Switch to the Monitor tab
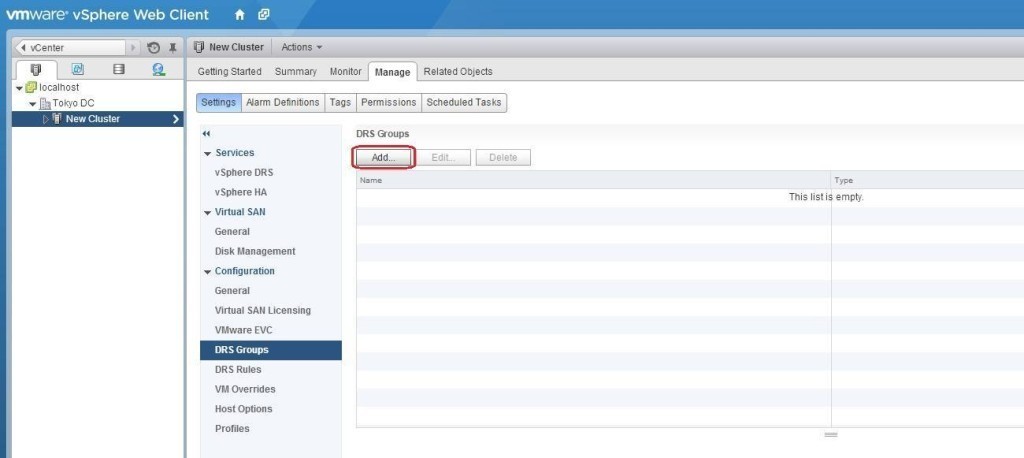 (345, 72)
